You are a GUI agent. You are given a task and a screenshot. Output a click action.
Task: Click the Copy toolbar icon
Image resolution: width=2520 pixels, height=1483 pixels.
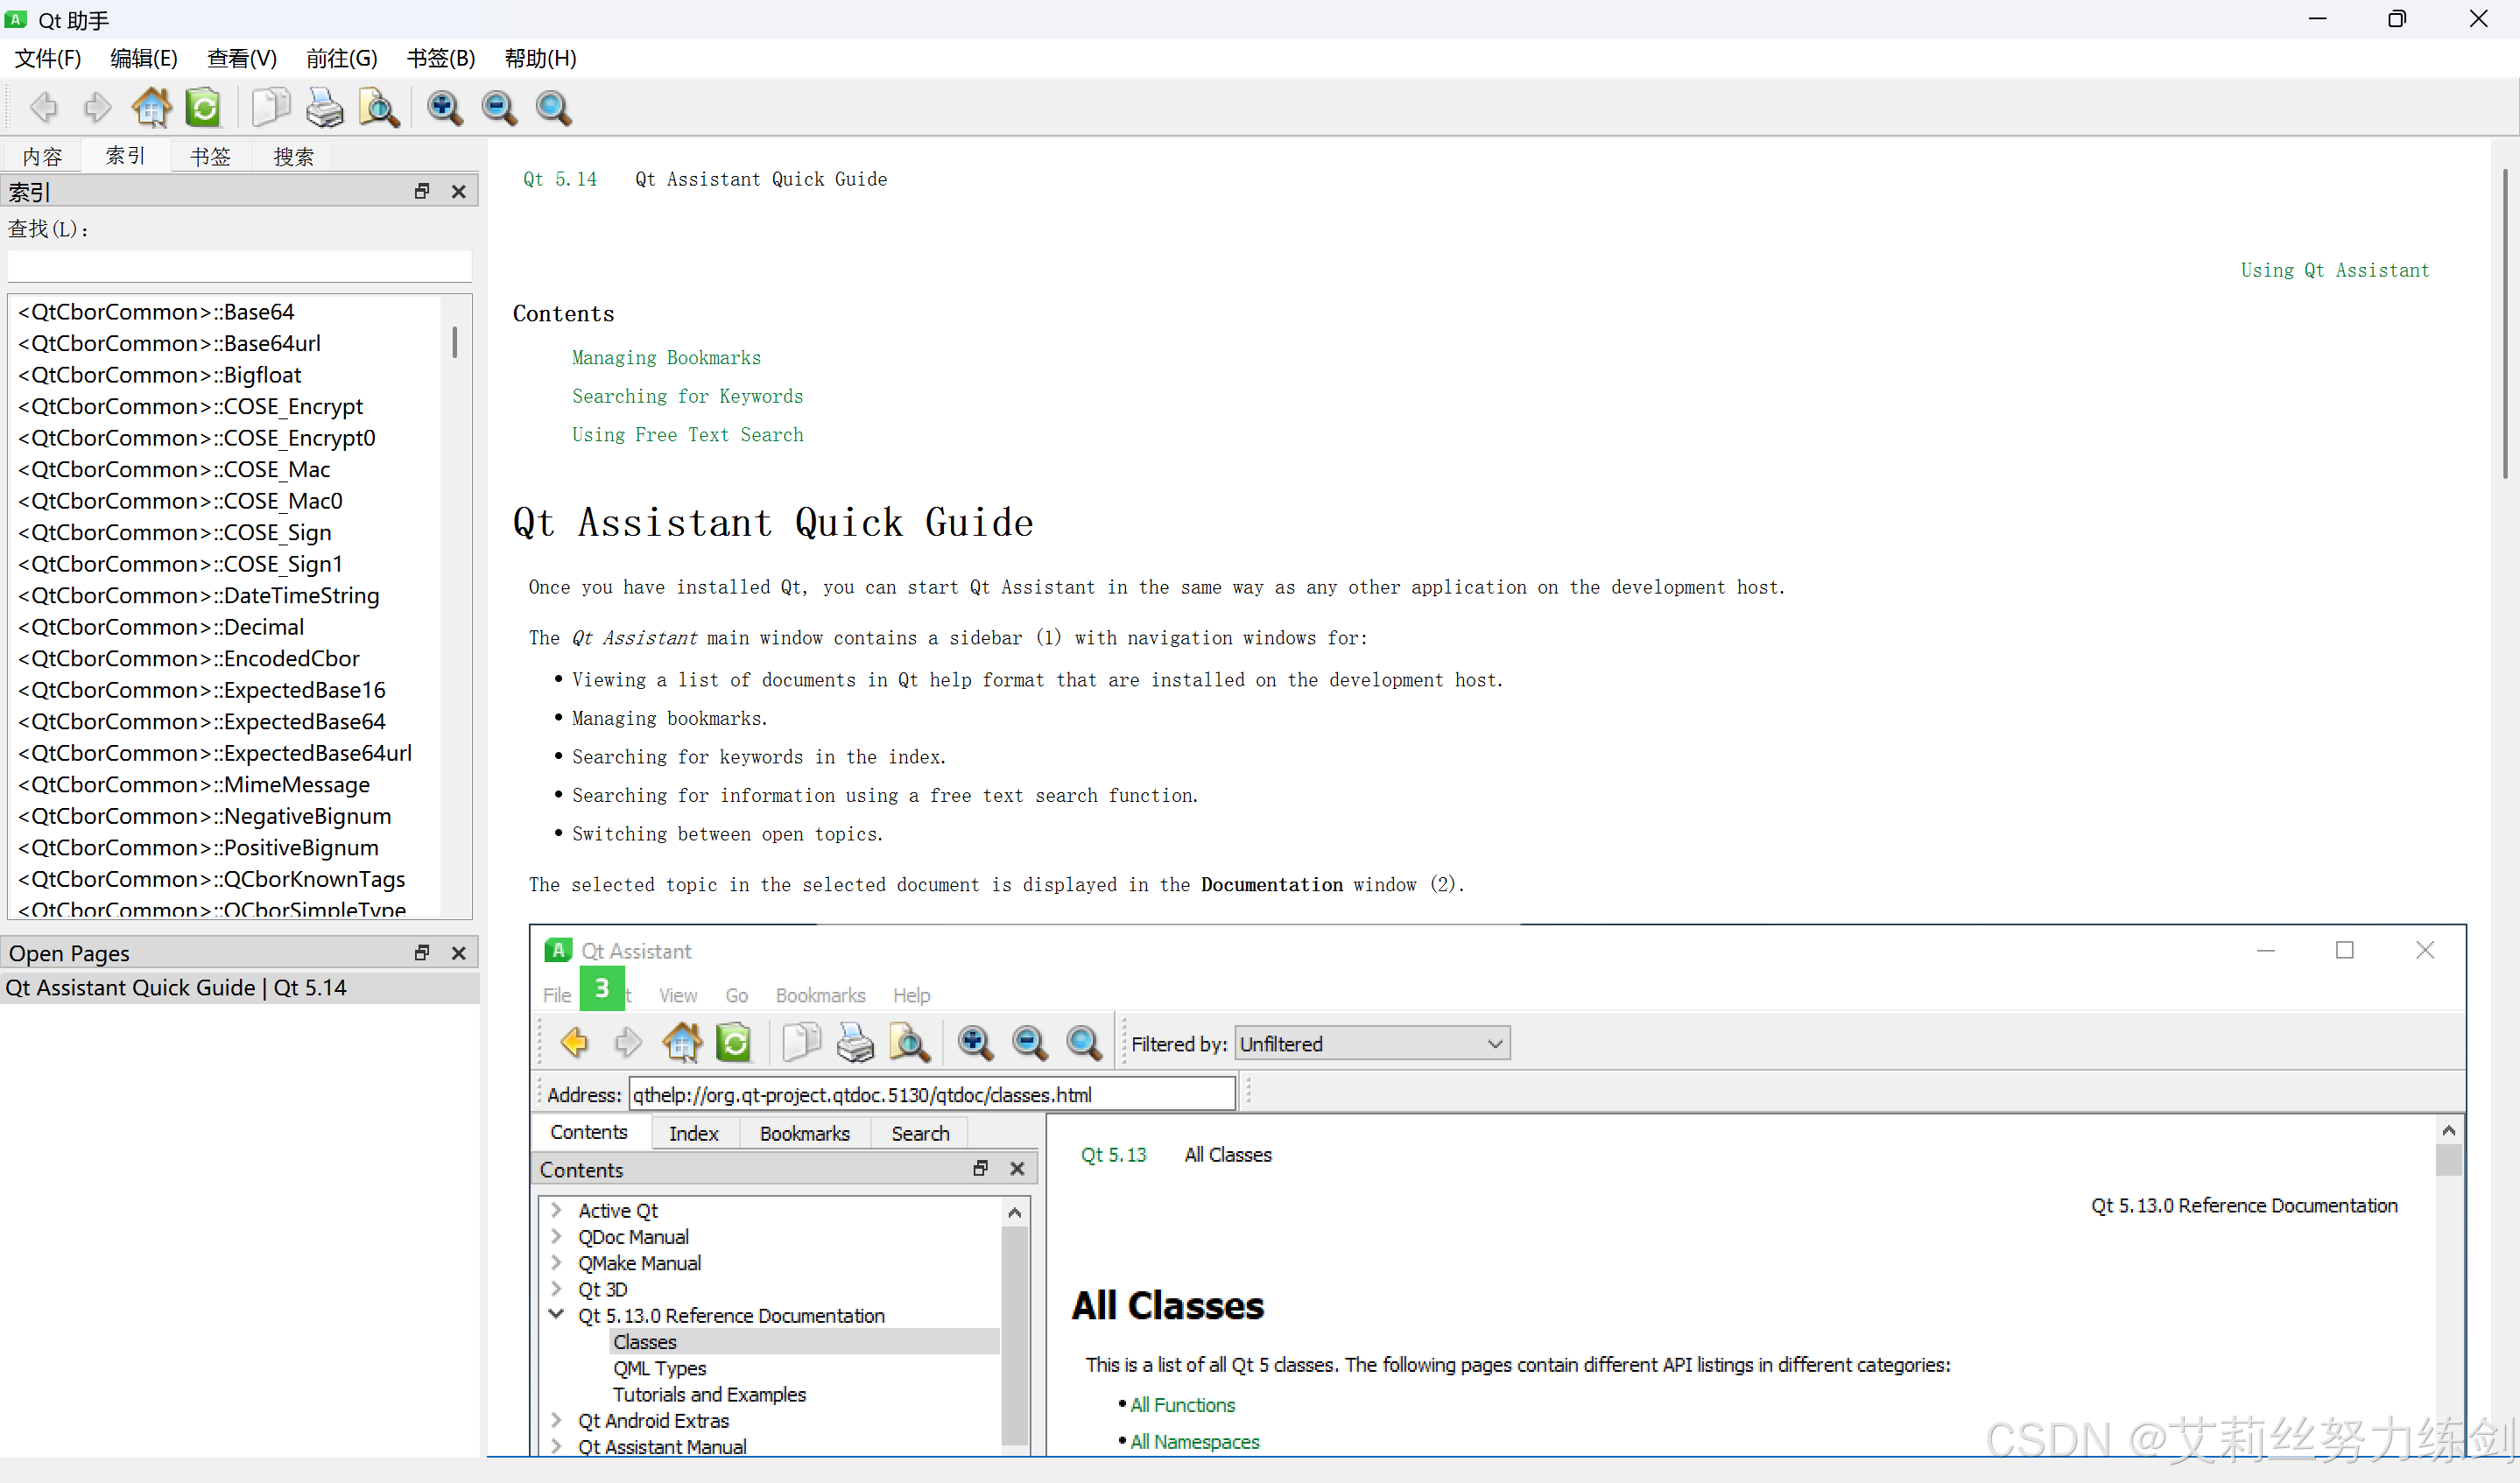click(270, 107)
